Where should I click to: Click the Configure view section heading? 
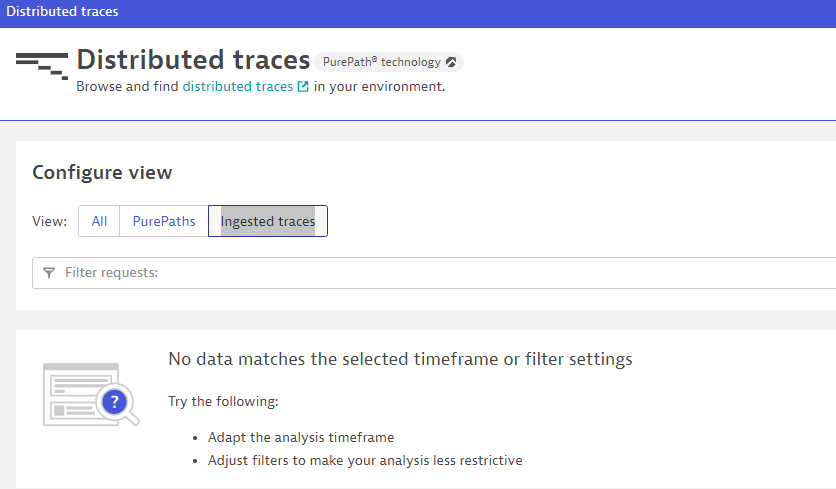tap(102, 172)
